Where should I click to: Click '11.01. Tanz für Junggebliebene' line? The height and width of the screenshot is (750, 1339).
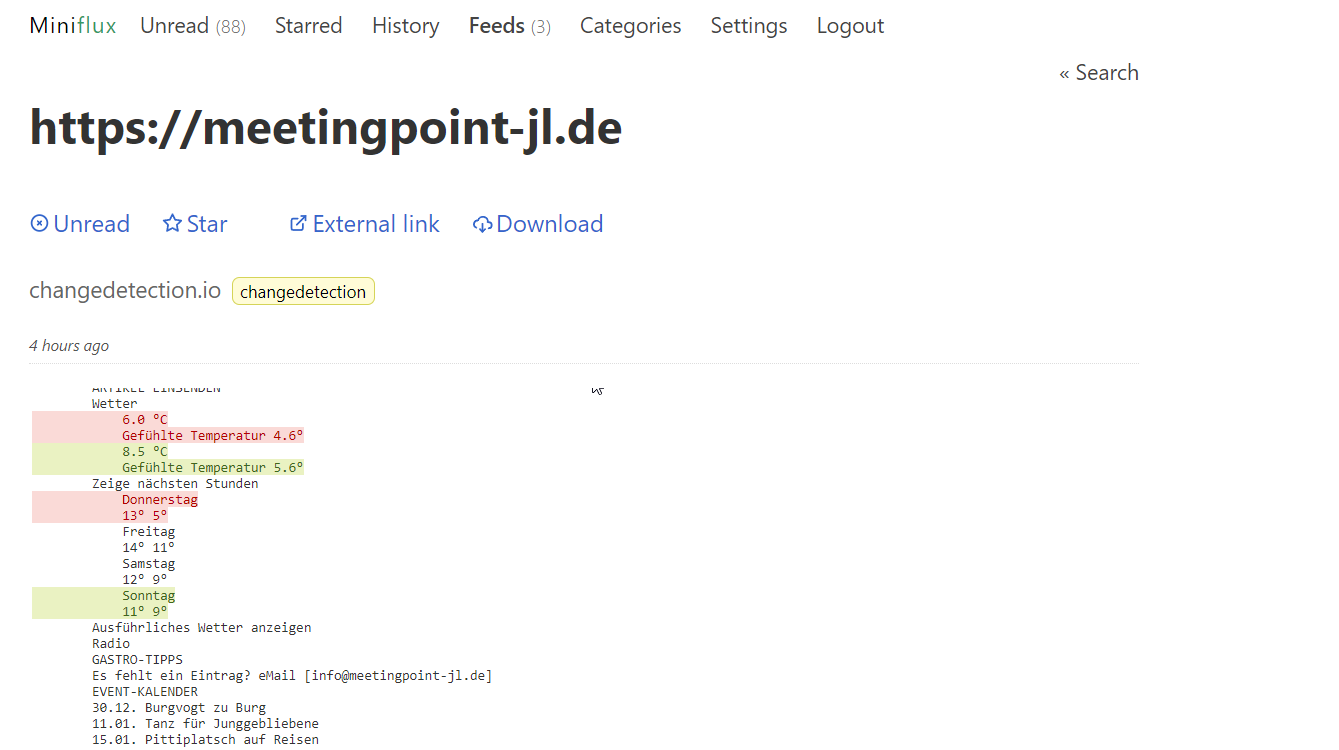[x=206, y=724]
